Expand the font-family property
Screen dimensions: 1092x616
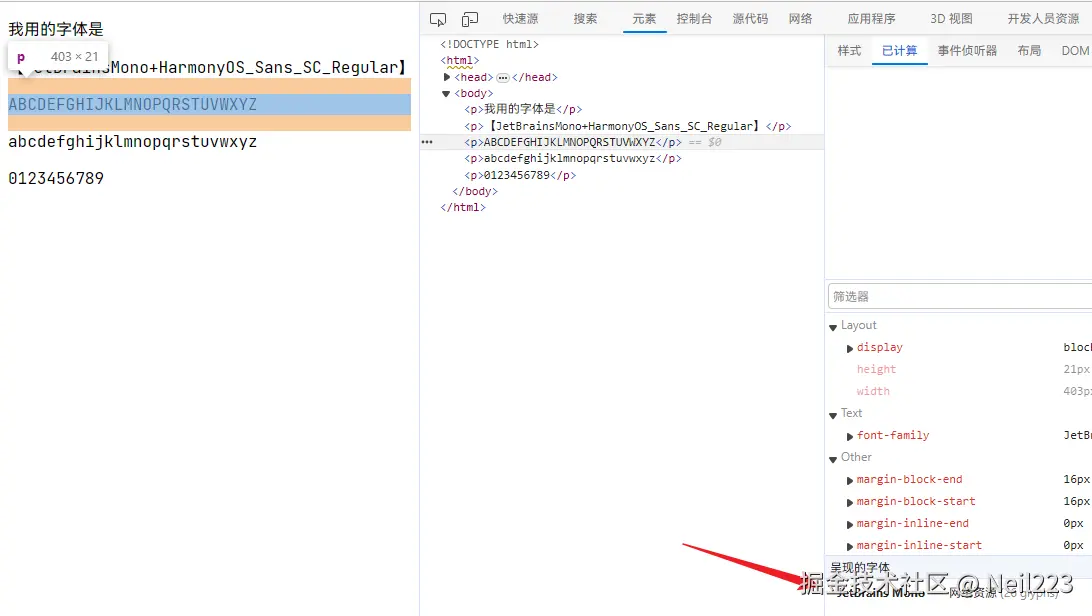[x=850, y=436]
